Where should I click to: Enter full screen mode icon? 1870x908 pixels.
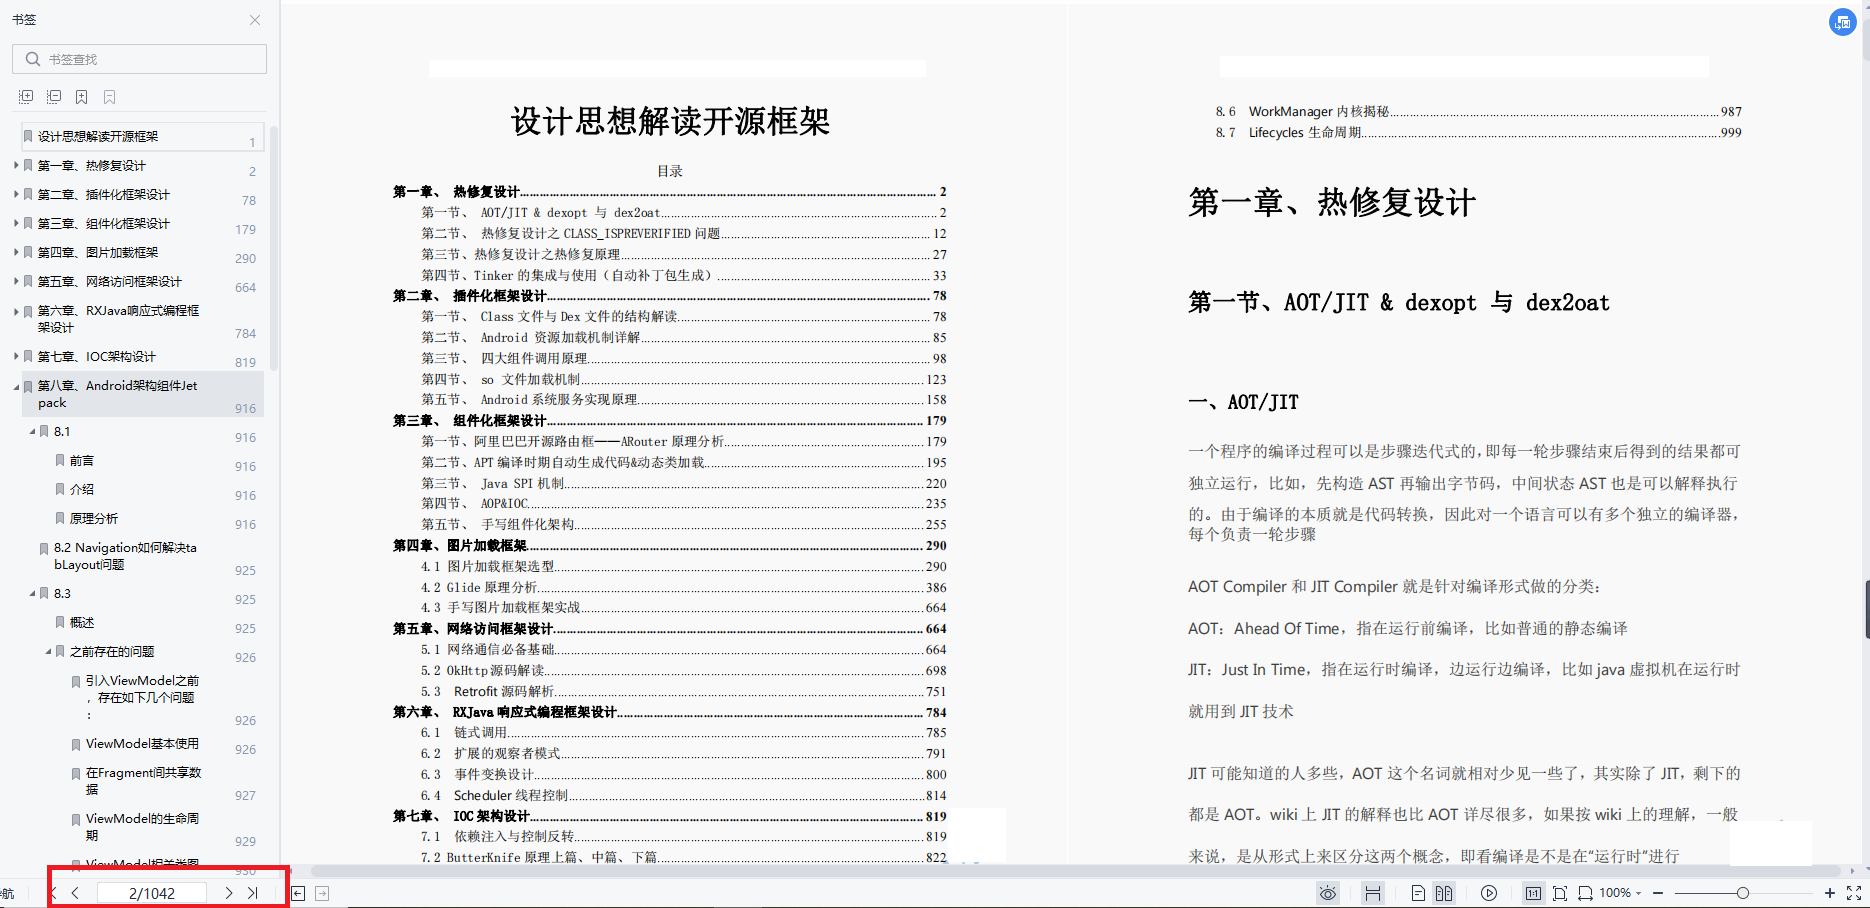pos(1854,893)
